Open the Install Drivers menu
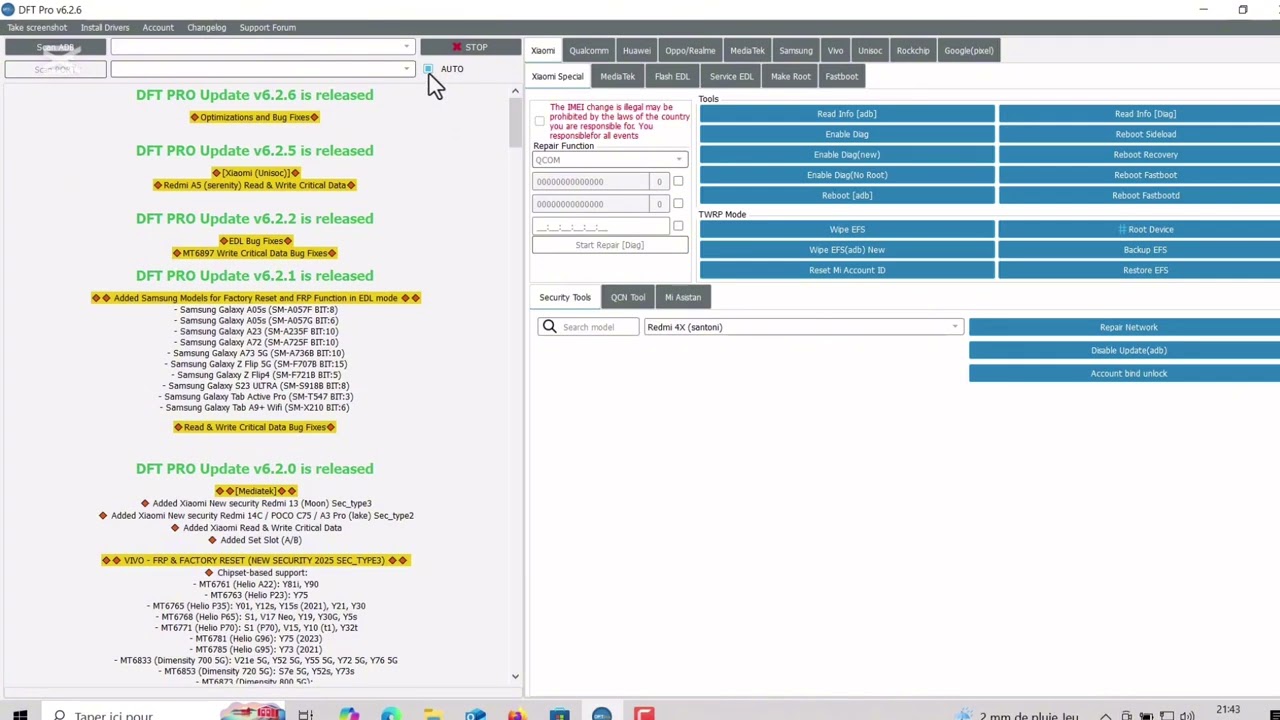This screenshot has height=720, width=1280. click(x=105, y=27)
